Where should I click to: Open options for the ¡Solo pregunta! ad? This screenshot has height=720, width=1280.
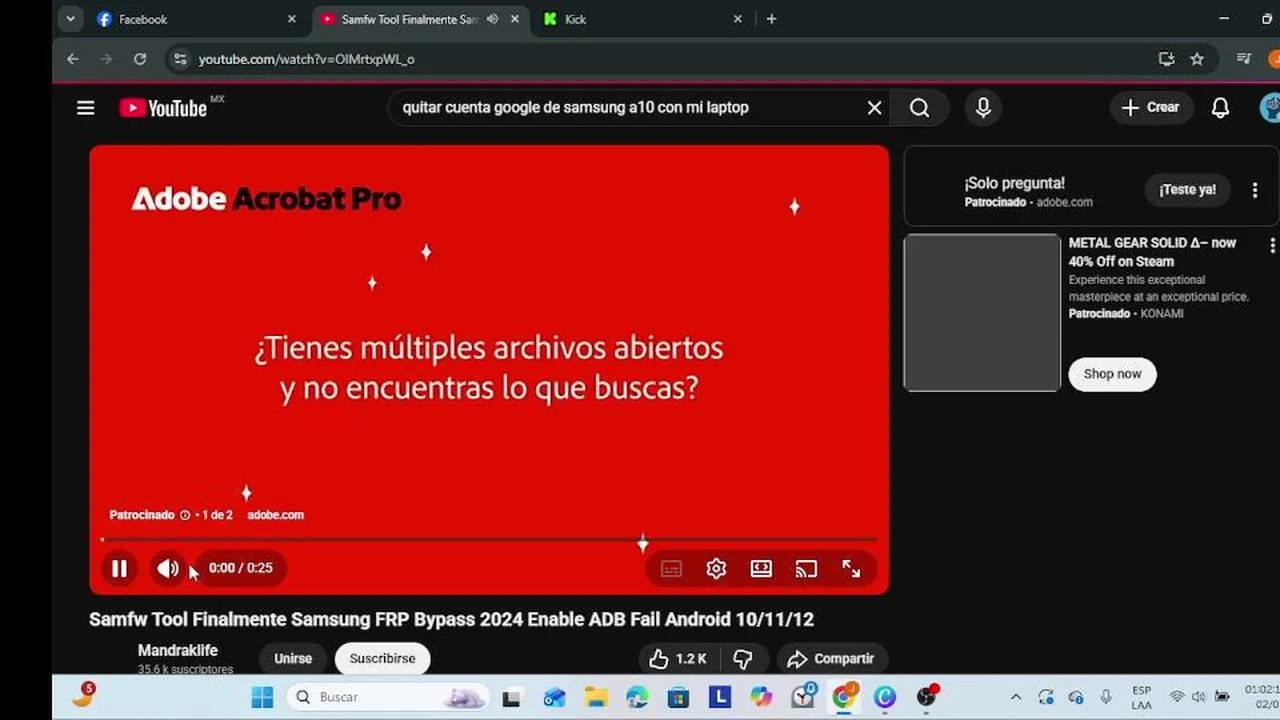click(1255, 190)
